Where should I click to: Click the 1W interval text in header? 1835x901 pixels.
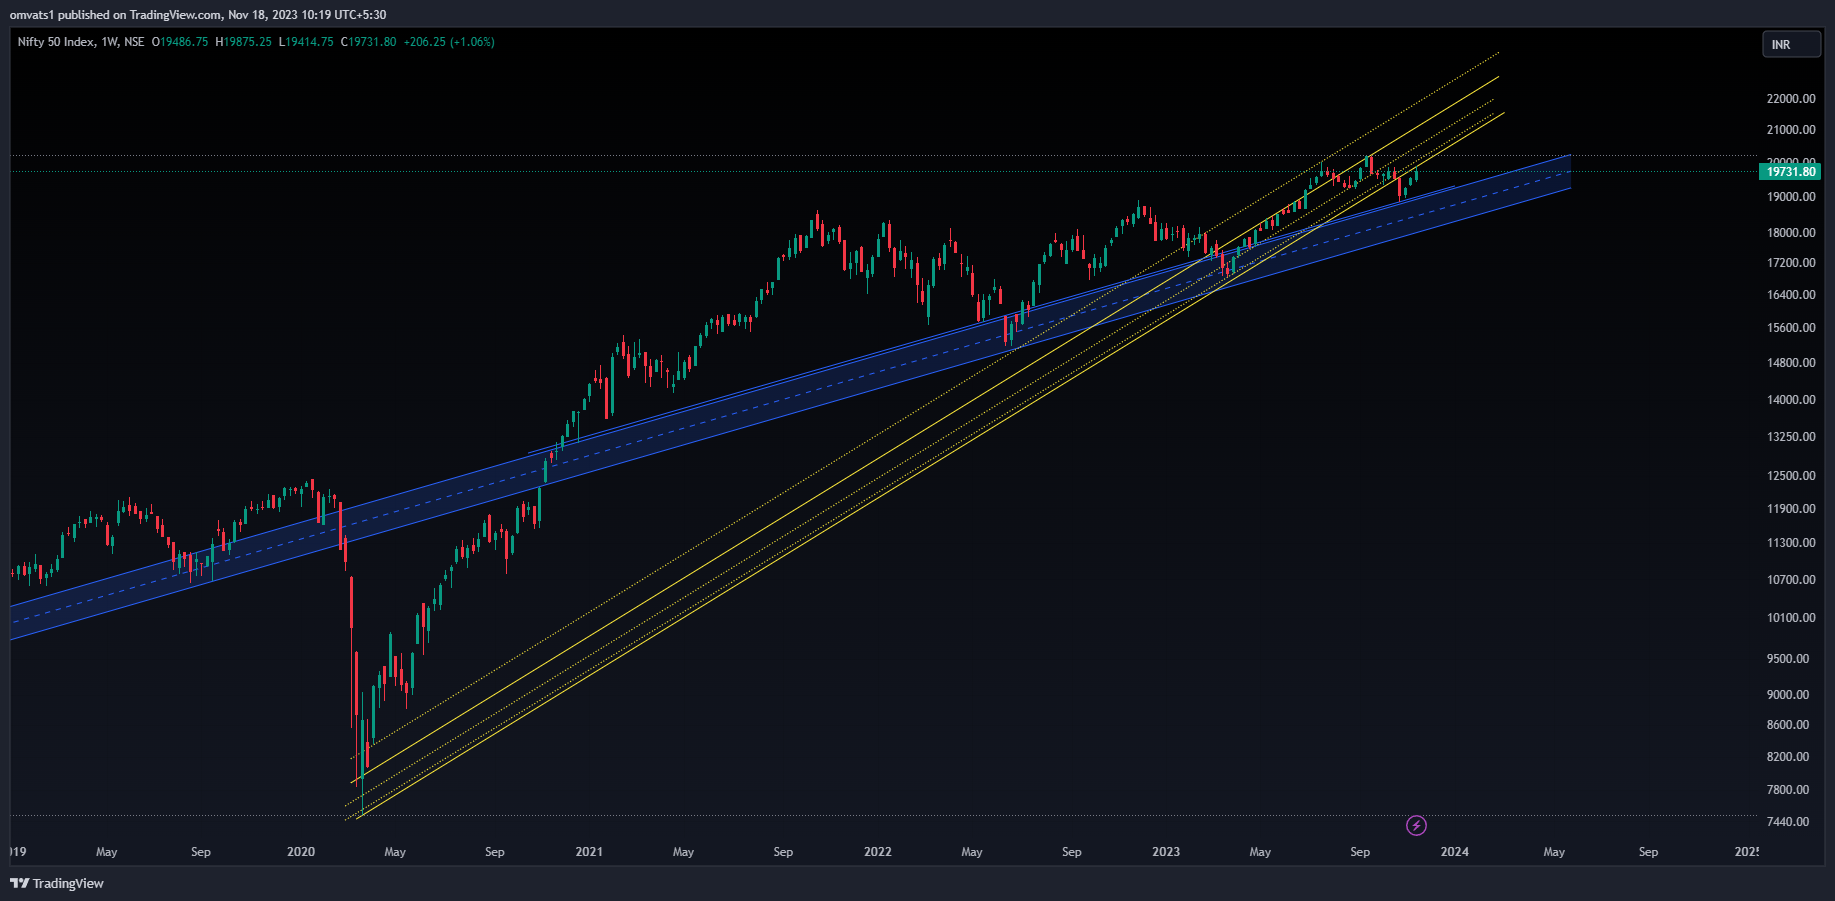(110, 42)
